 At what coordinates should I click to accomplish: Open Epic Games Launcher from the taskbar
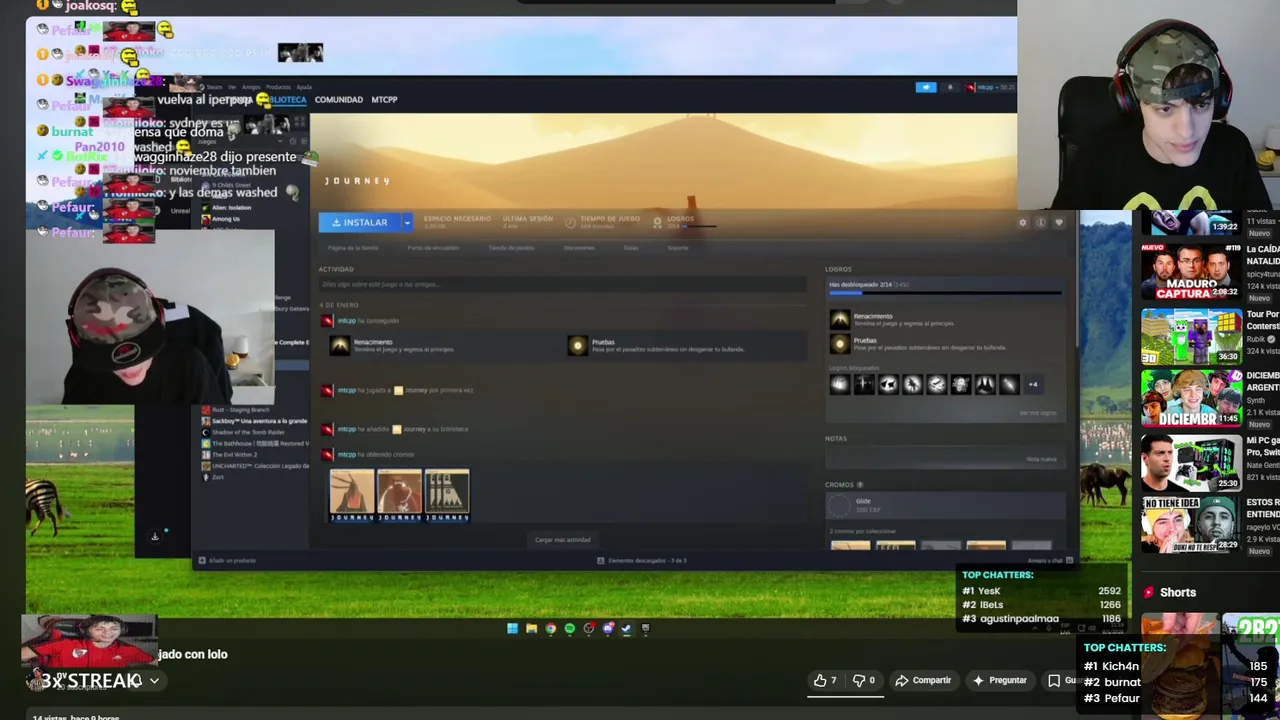point(645,628)
